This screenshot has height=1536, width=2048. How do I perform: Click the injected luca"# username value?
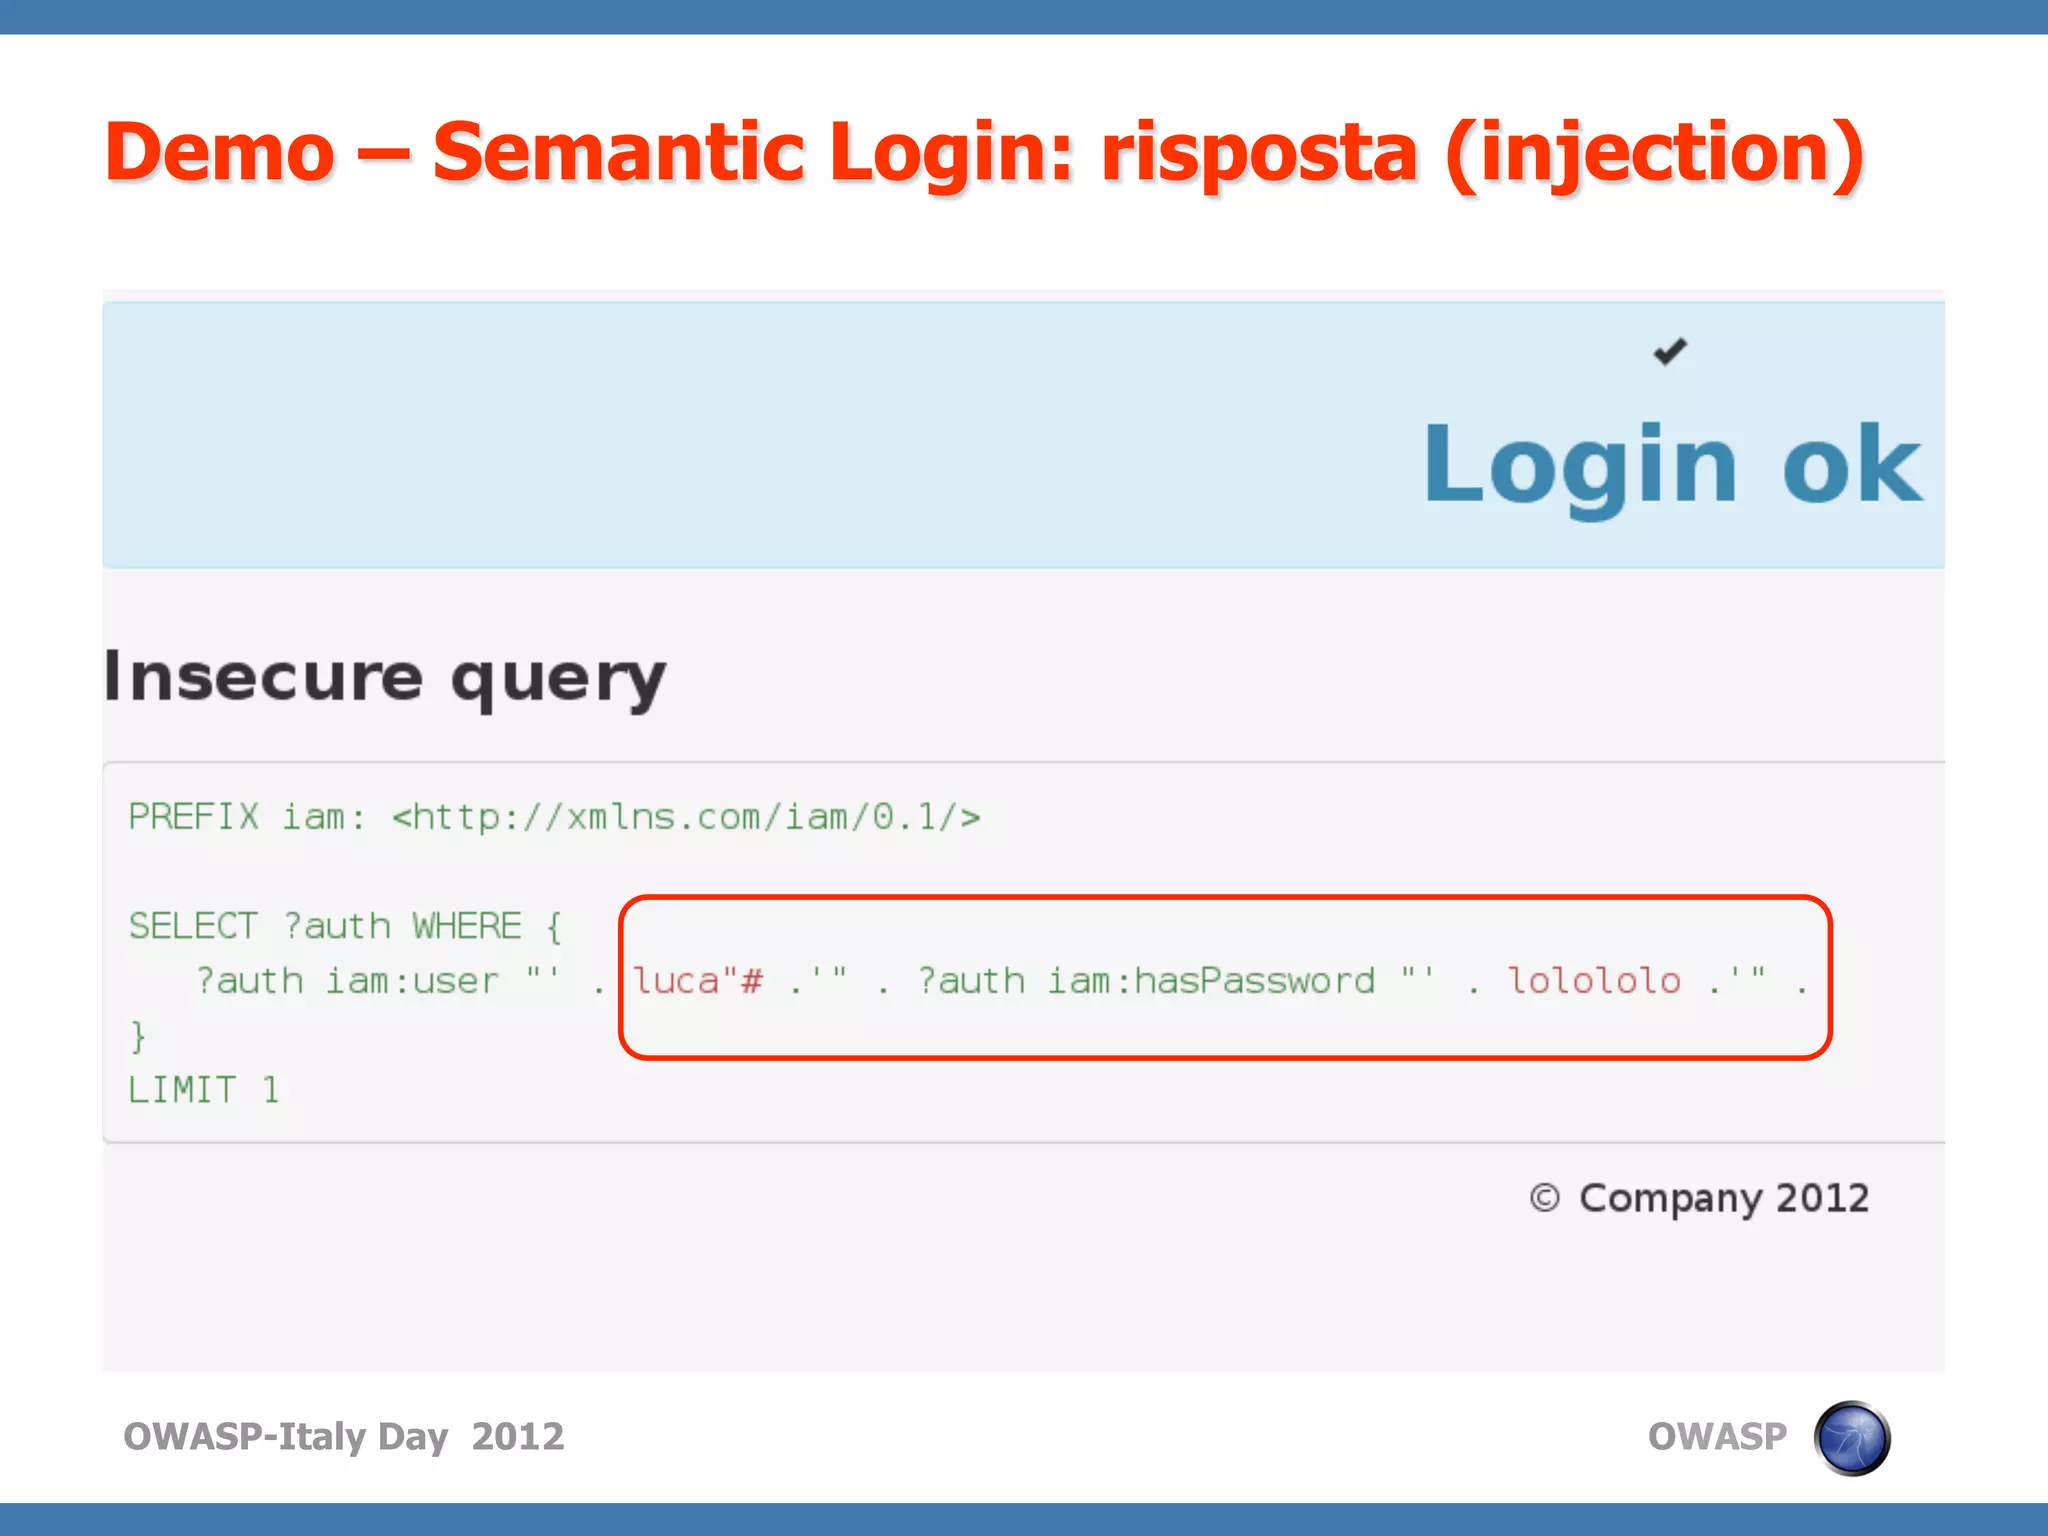click(x=699, y=981)
